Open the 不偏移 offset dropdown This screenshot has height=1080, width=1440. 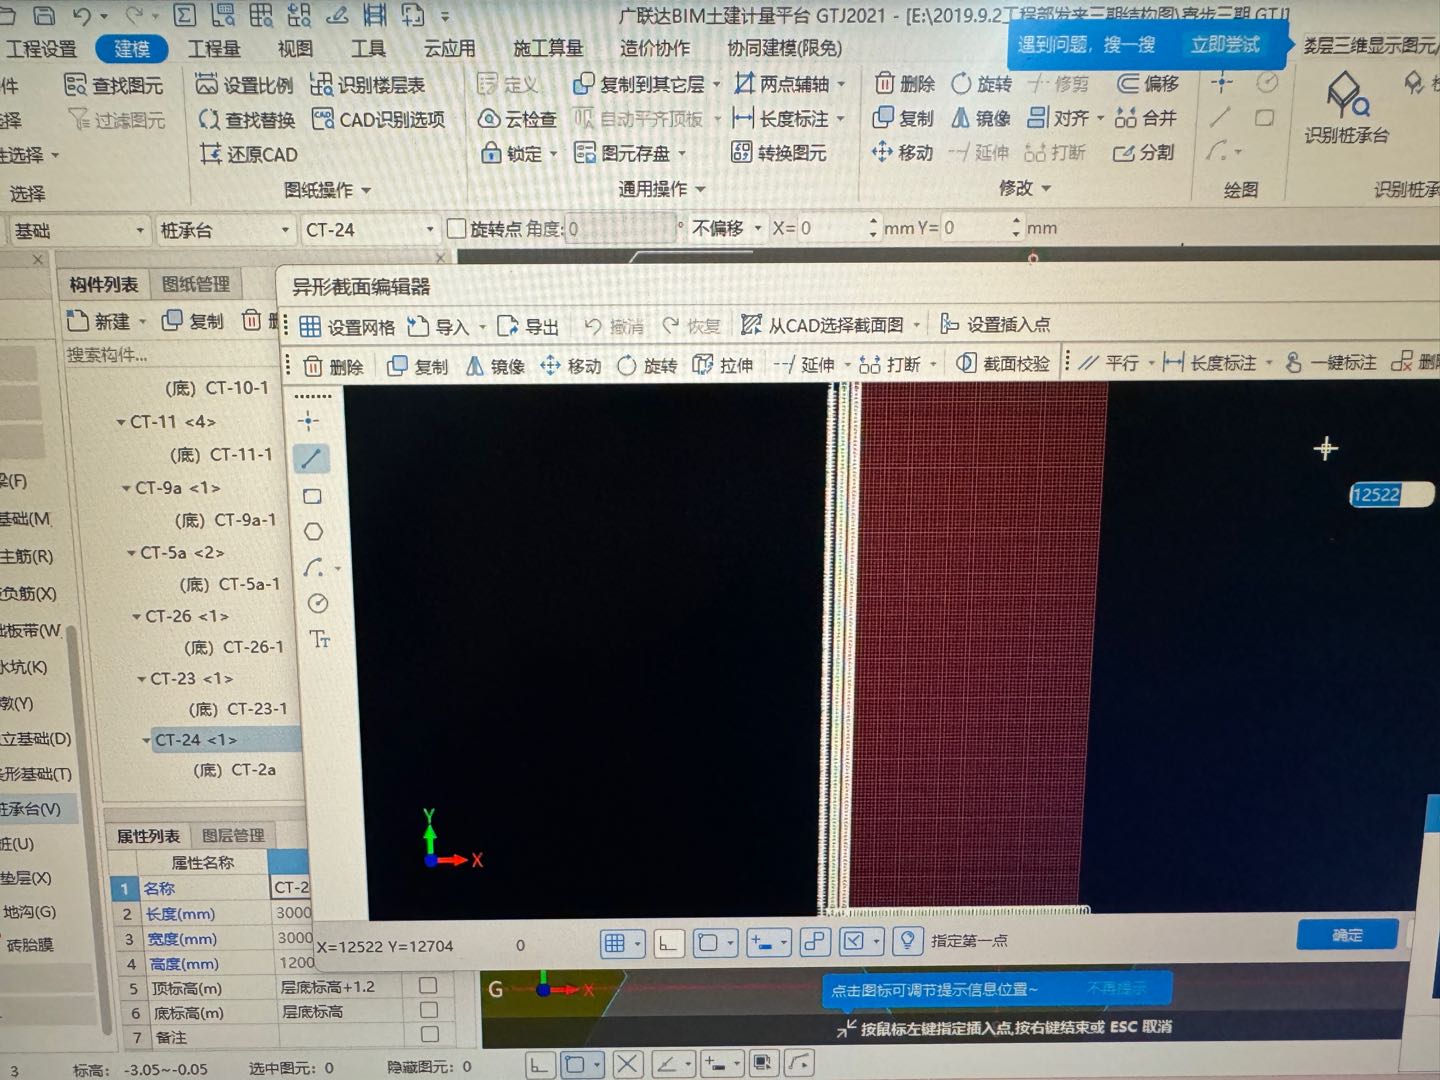[x=757, y=228]
